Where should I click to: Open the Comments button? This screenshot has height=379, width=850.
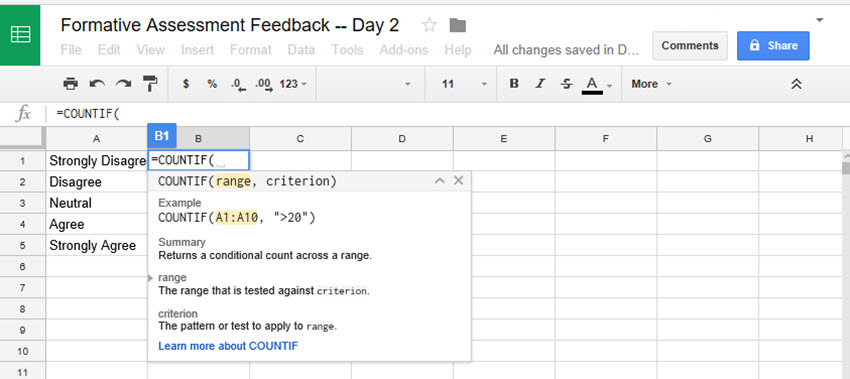pos(690,46)
